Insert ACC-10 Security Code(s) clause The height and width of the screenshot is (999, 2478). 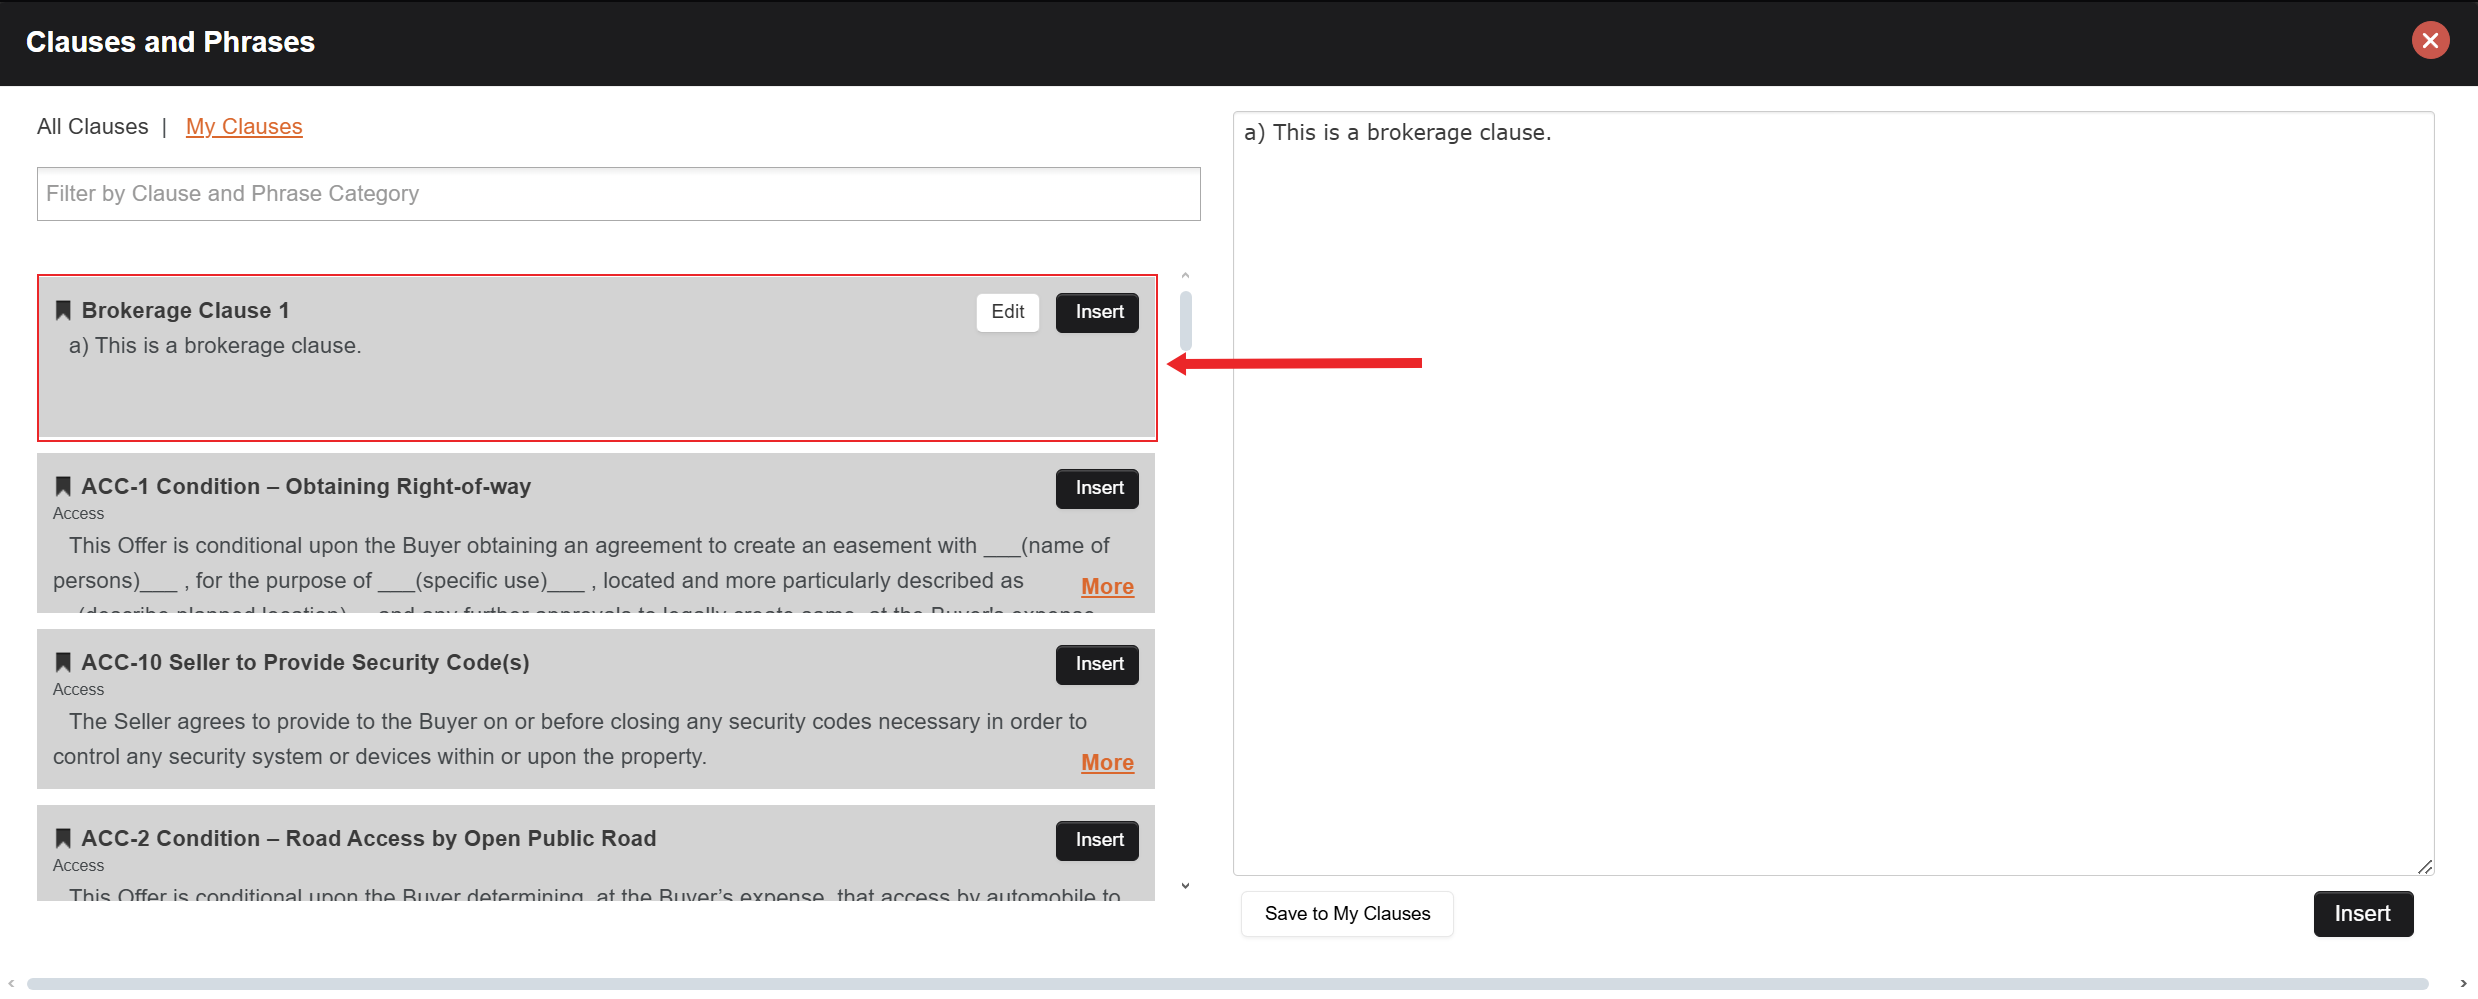(x=1097, y=664)
